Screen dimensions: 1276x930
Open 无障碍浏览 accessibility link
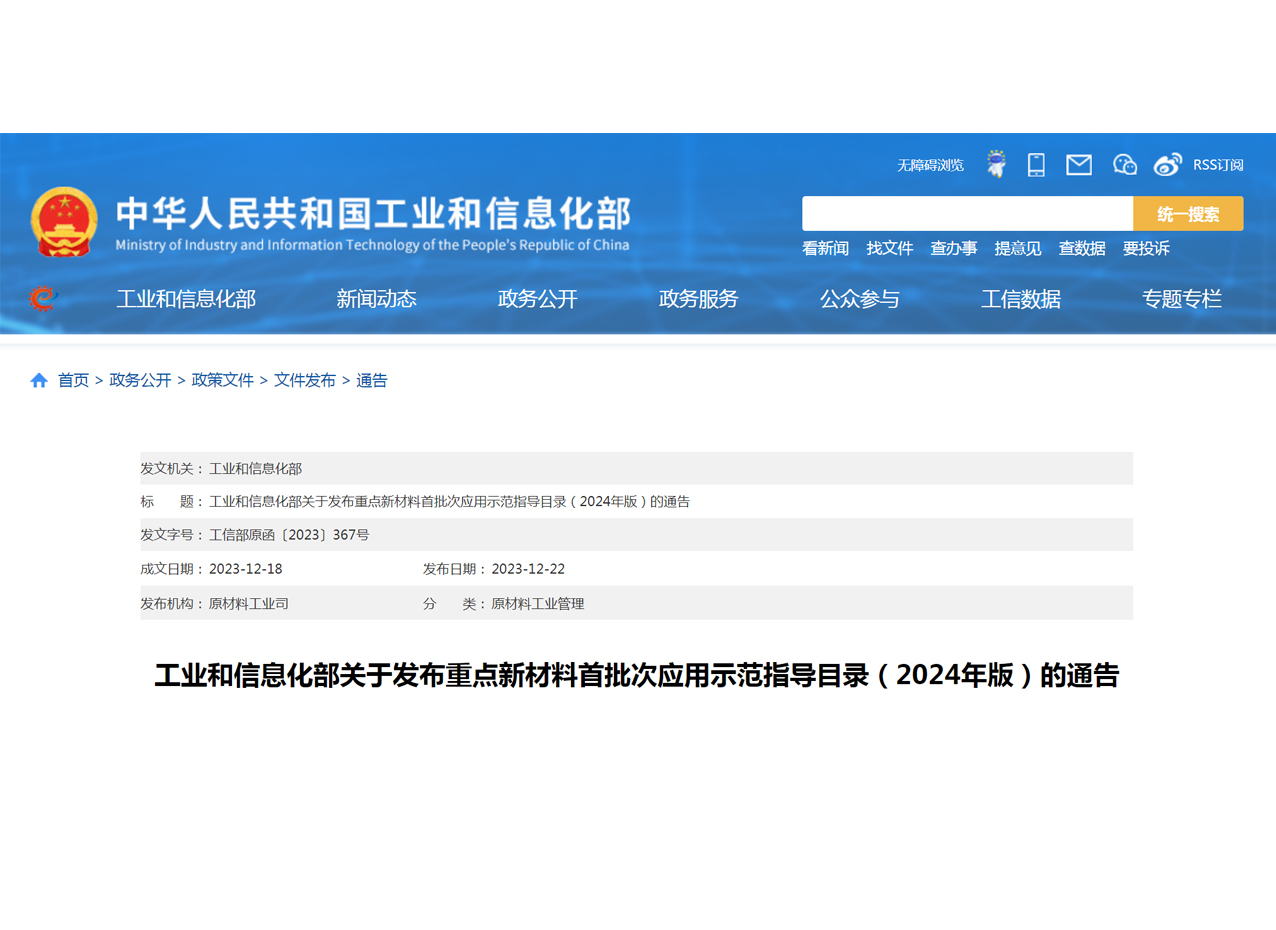(930, 165)
